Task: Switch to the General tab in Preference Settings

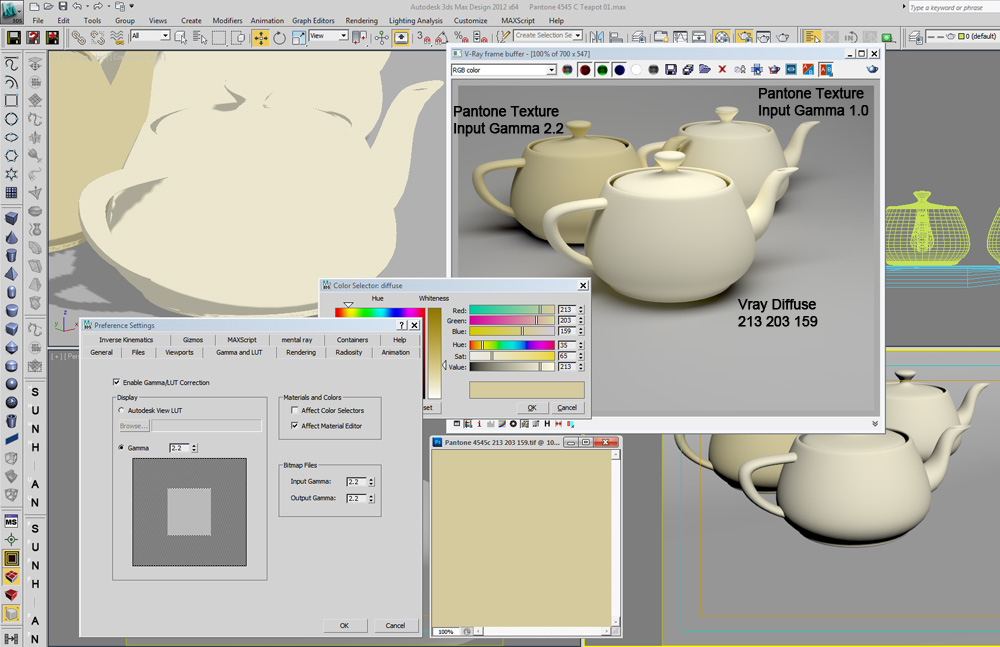Action: coord(101,352)
